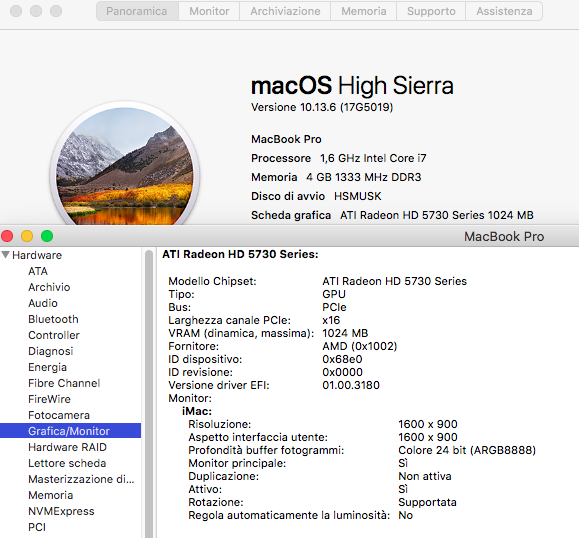This screenshot has height=538, width=579.
Task: Click the Processore 1,6 GHz Intel Core i7 value
Action: 373,158
